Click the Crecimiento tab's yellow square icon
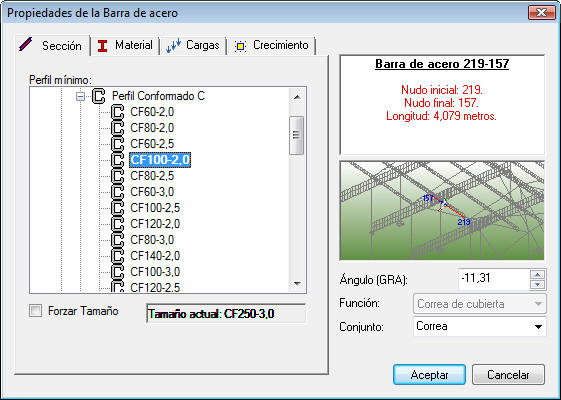The width and height of the screenshot is (561, 400). click(x=240, y=46)
